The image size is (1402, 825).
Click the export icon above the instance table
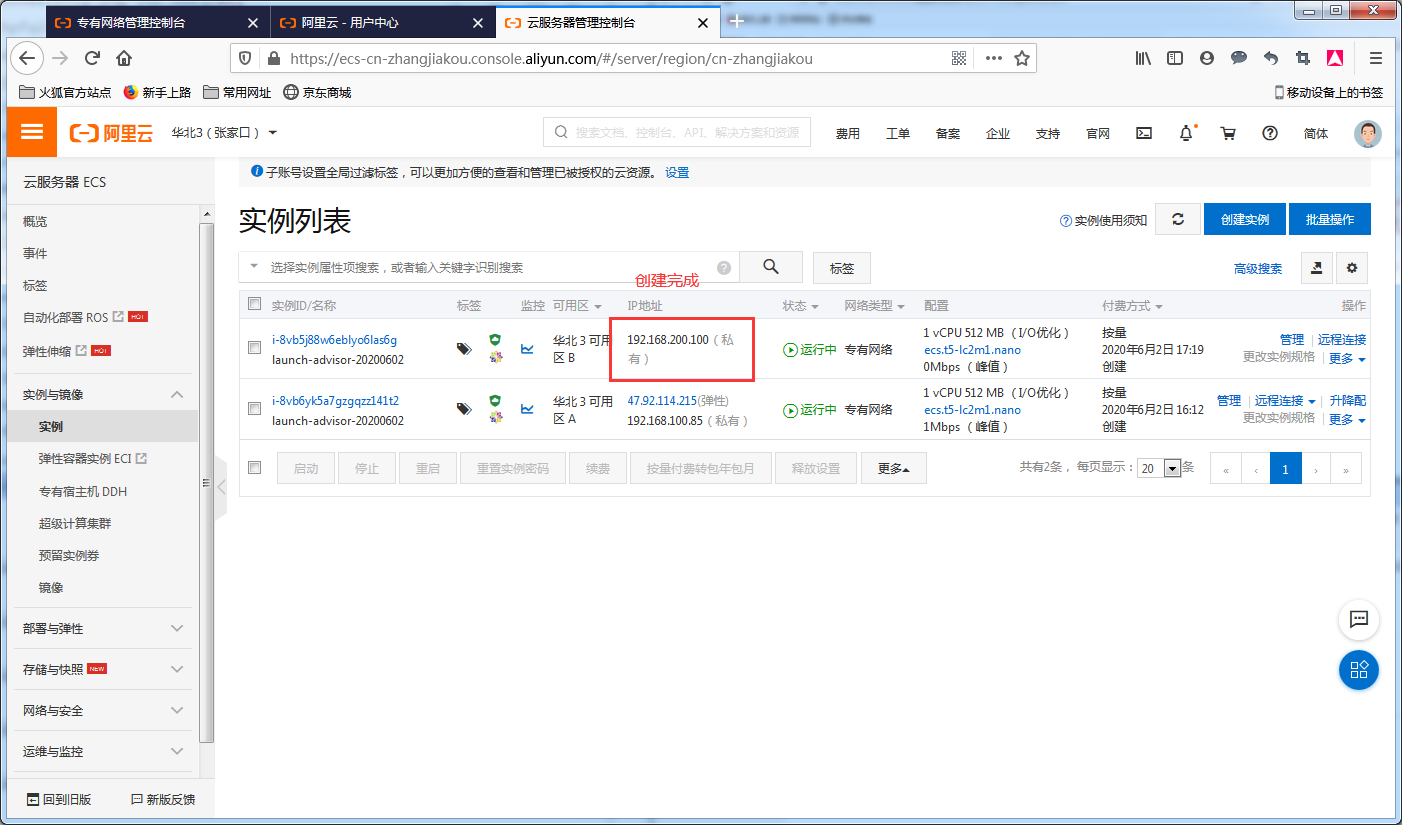click(1315, 267)
